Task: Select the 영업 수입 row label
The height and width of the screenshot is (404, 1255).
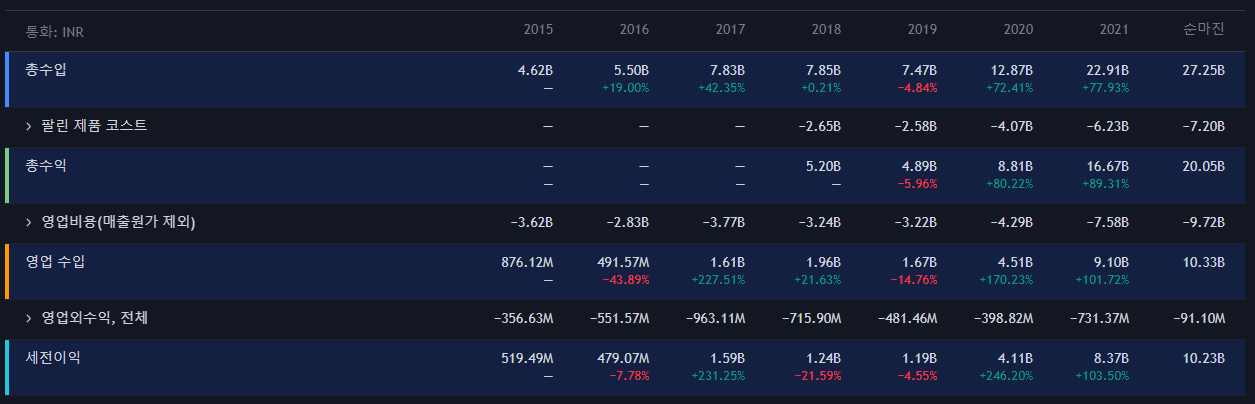Action: click(56, 262)
